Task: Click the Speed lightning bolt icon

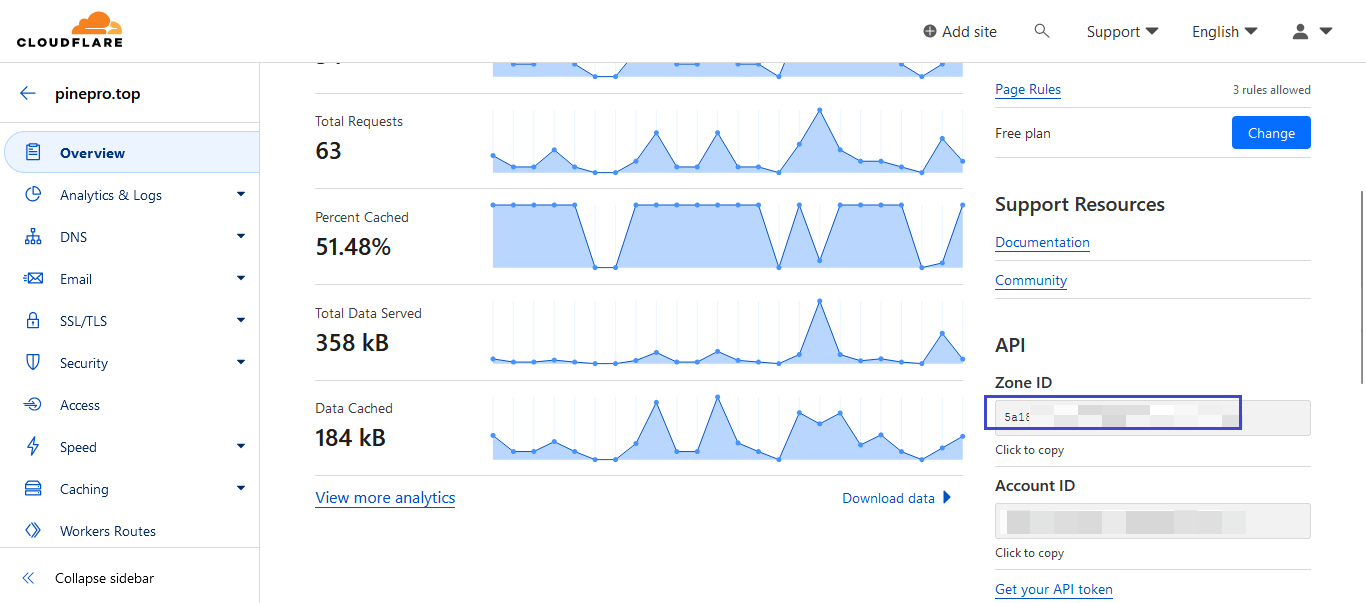Action: click(x=33, y=447)
